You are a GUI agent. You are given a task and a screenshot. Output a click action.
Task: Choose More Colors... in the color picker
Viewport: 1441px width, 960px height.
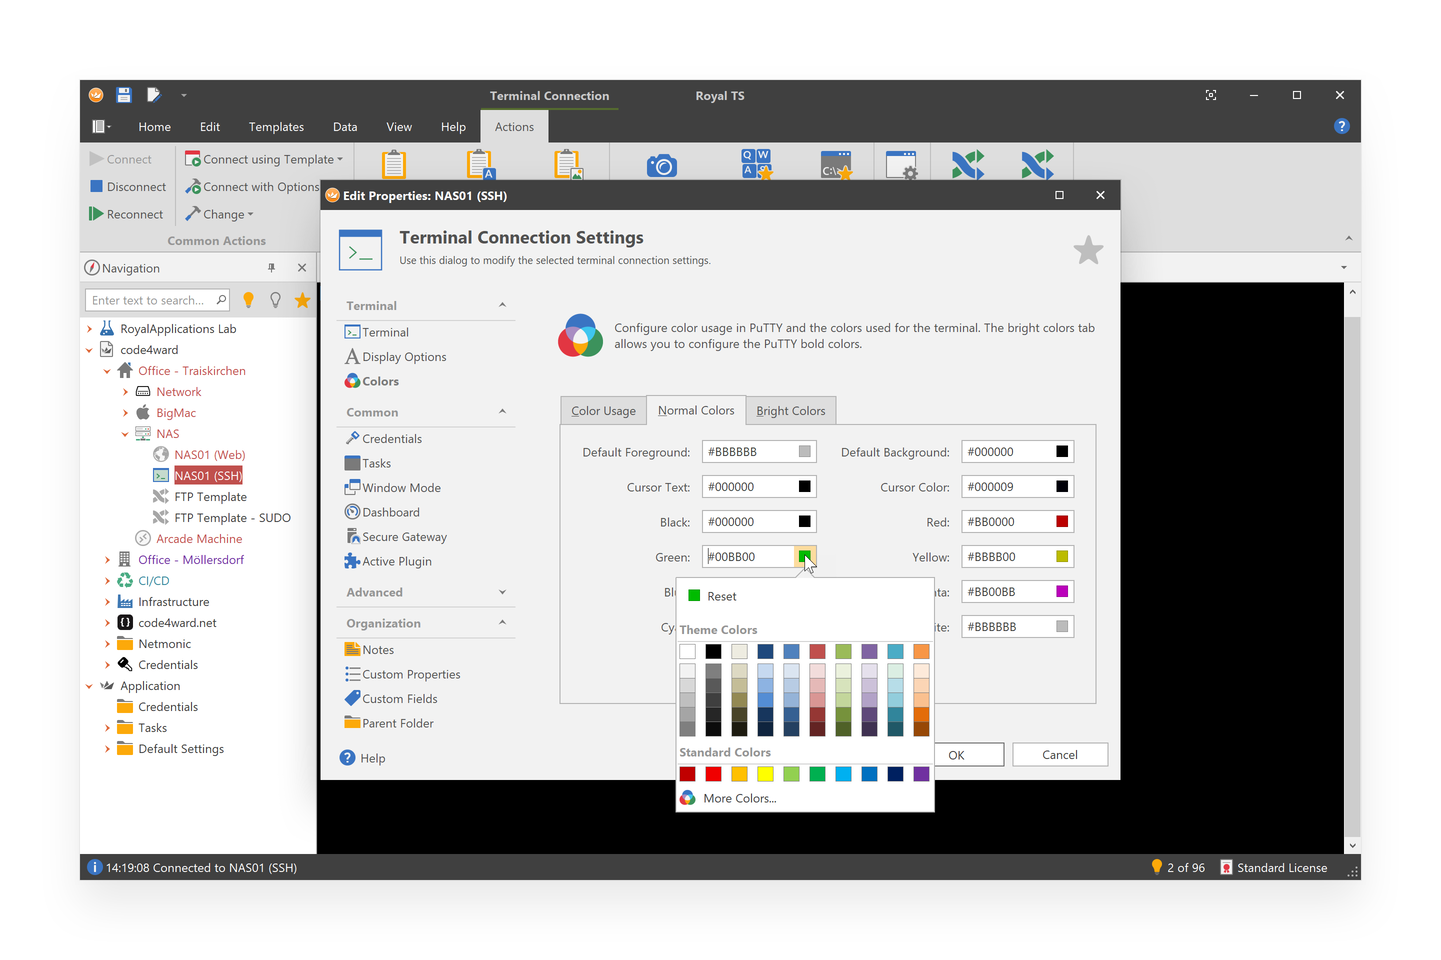[739, 798]
